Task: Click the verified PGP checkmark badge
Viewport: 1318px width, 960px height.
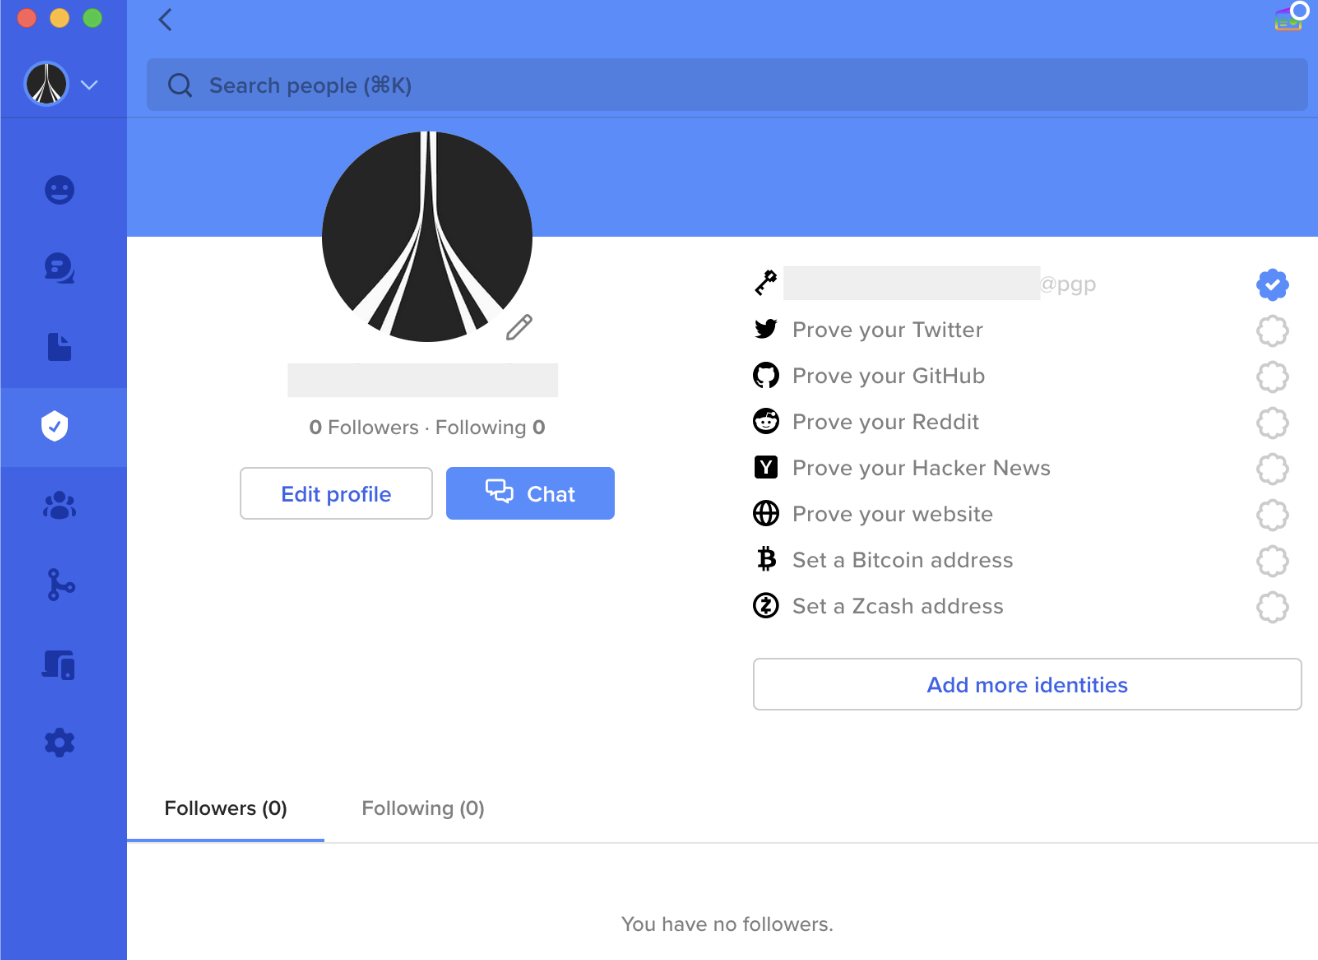Action: point(1272,285)
